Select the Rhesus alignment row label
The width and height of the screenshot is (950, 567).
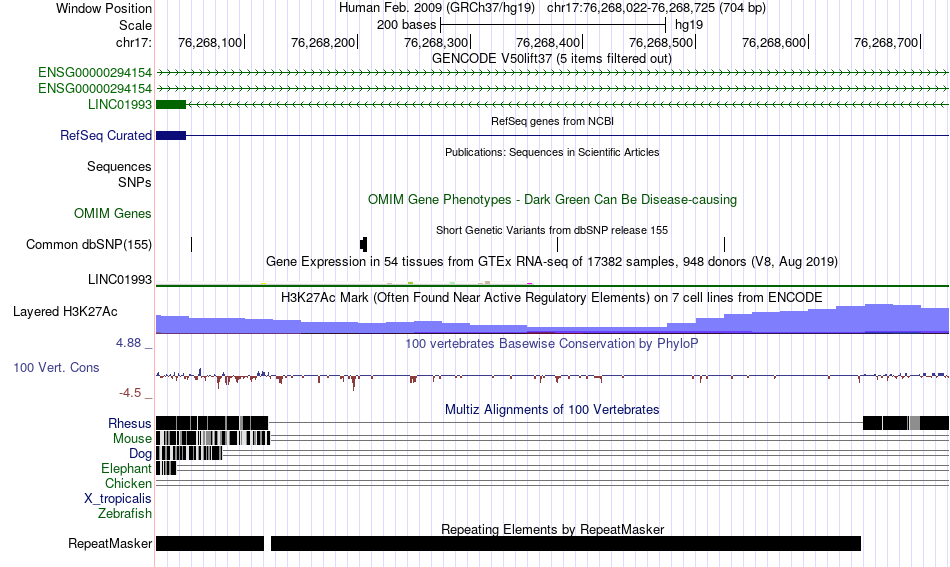point(130,423)
